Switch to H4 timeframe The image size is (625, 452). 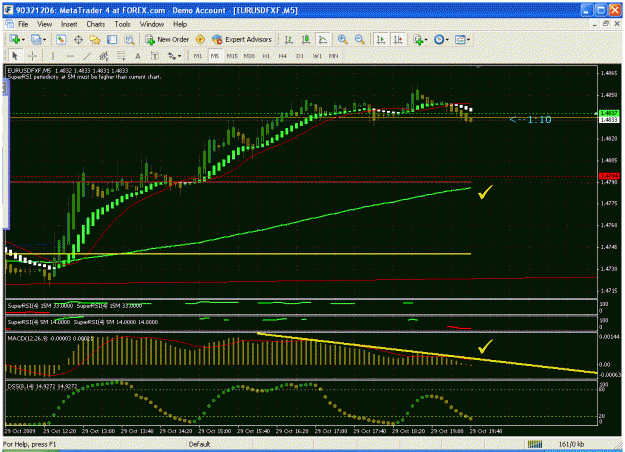tap(283, 56)
